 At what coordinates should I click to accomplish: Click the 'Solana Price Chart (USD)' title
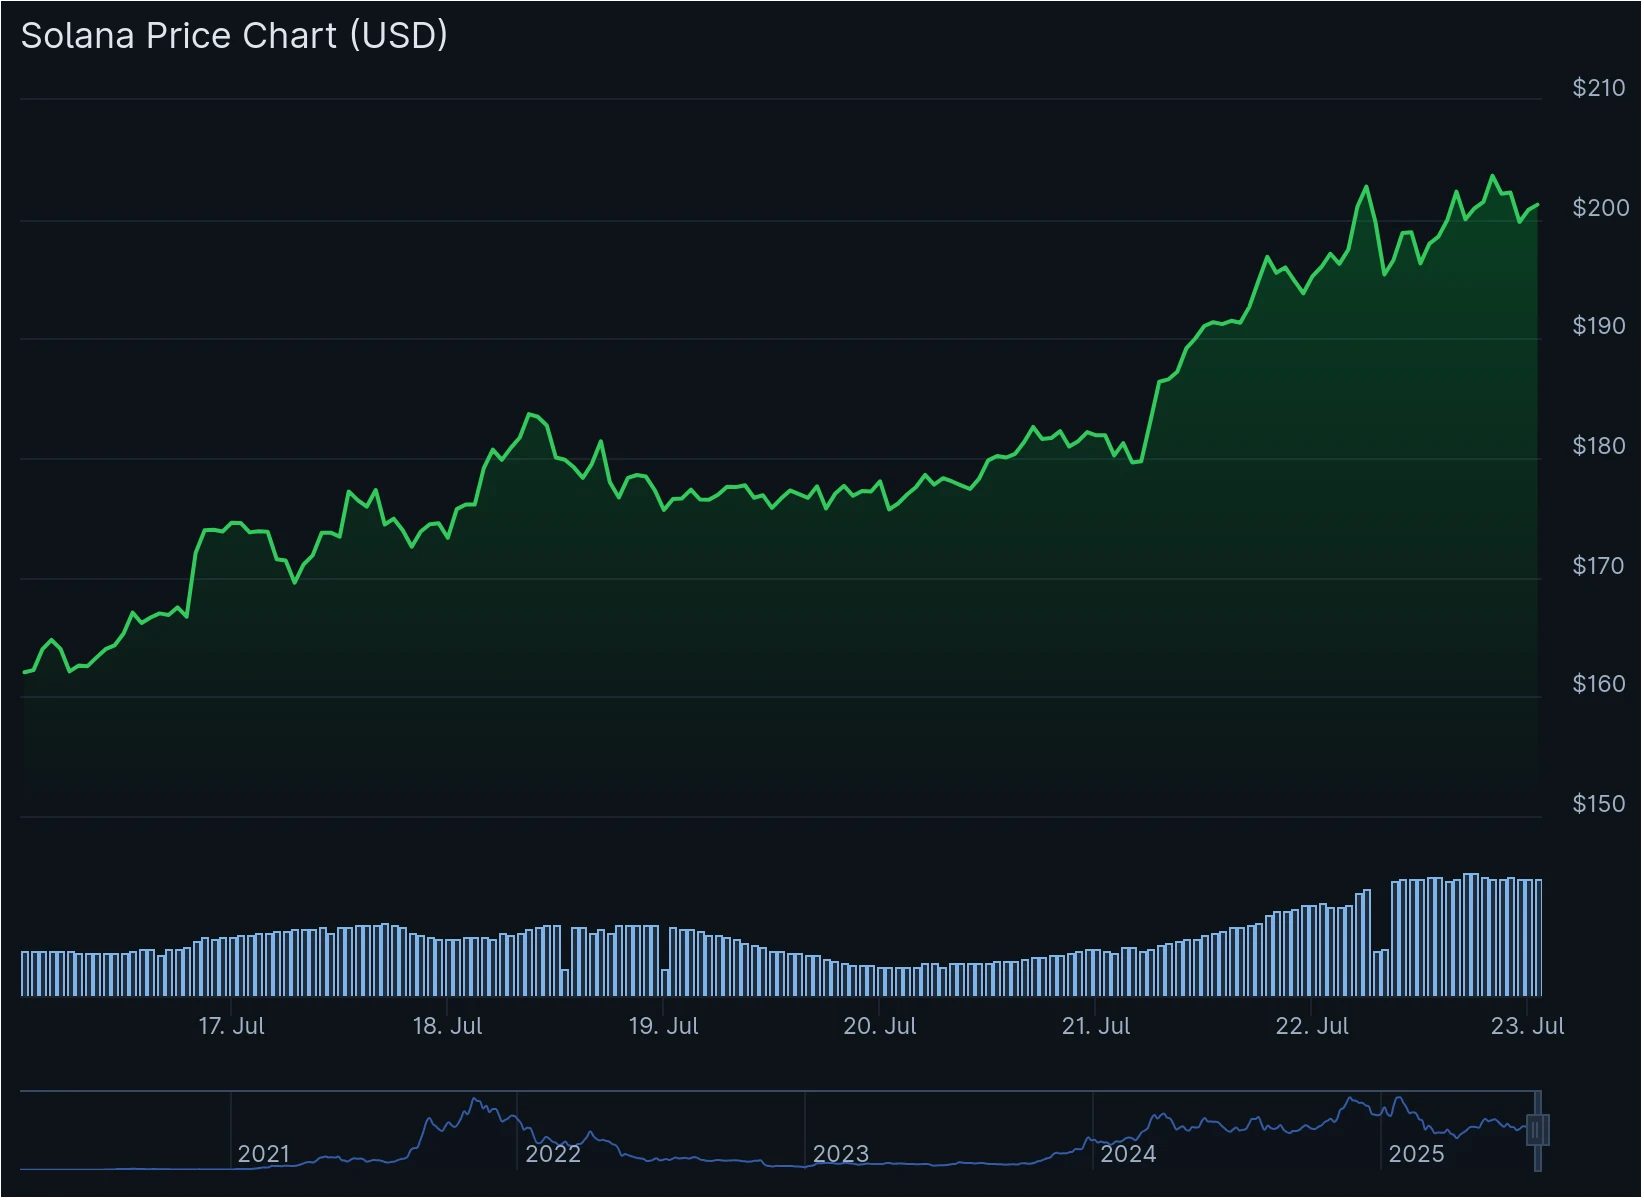234,36
